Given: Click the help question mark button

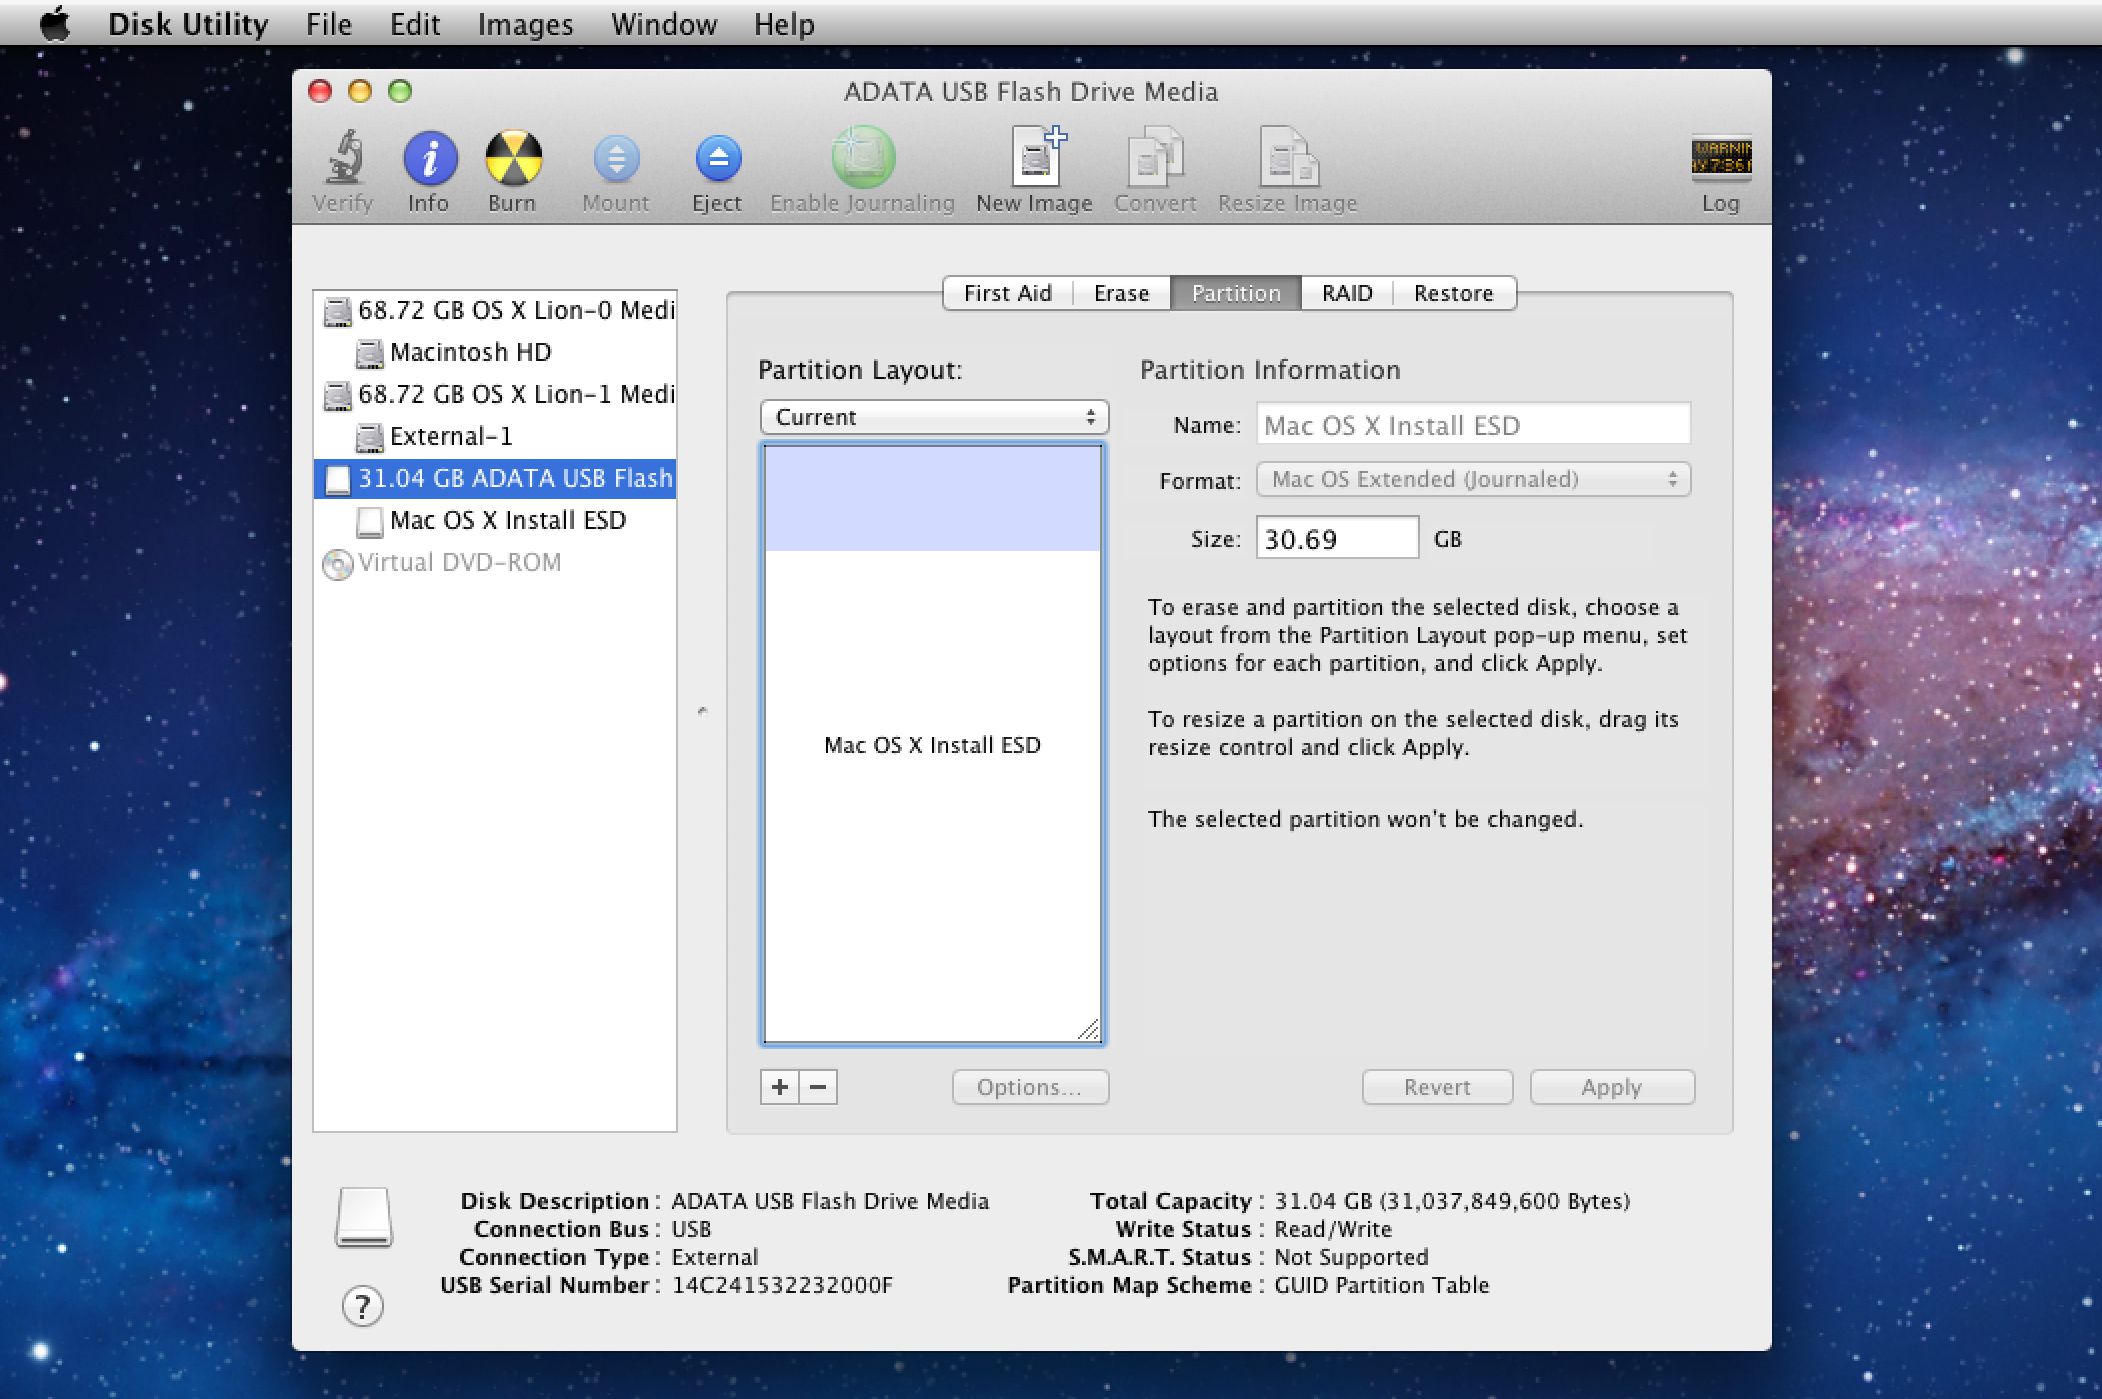Looking at the screenshot, I should coord(363,1306).
